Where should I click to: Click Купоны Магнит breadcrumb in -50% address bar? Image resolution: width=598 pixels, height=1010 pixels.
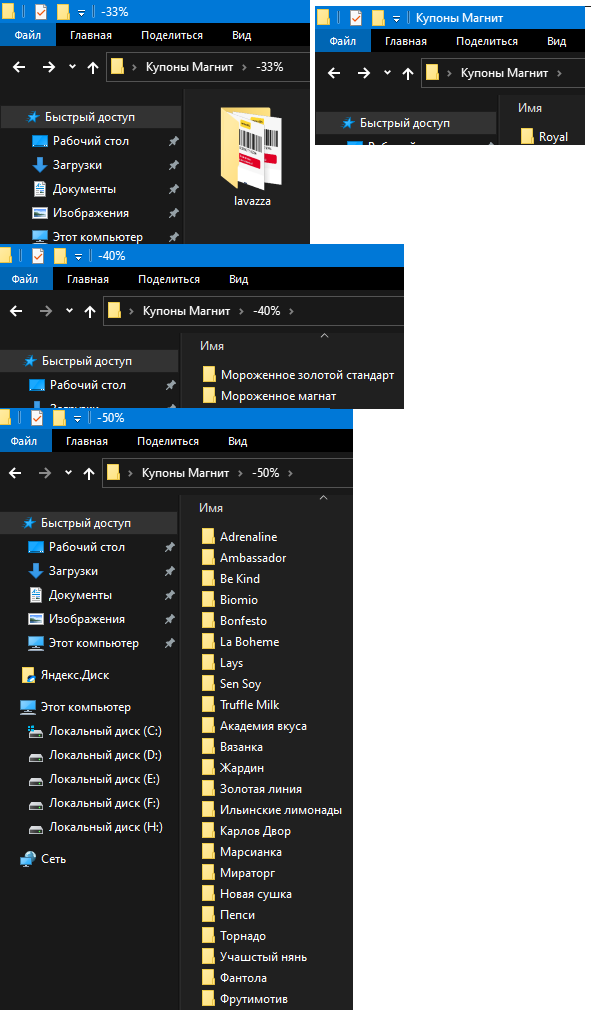tap(186, 473)
